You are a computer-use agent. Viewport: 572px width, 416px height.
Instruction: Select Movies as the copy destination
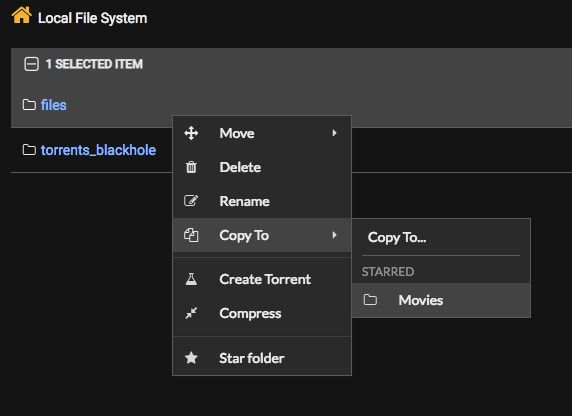tap(441, 300)
